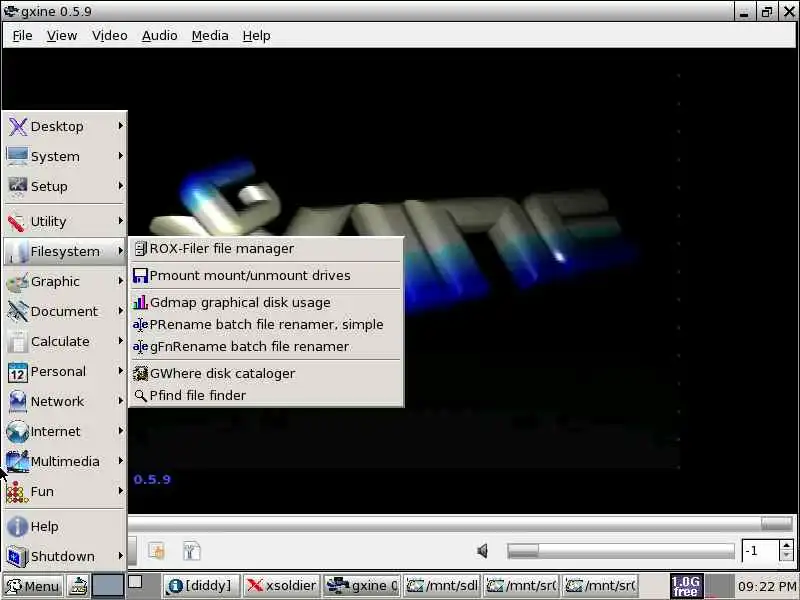The height and width of the screenshot is (600, 800).
Task: Expand the Network submenu arrow
Action: pyautogui.click(x=120, y=401)
